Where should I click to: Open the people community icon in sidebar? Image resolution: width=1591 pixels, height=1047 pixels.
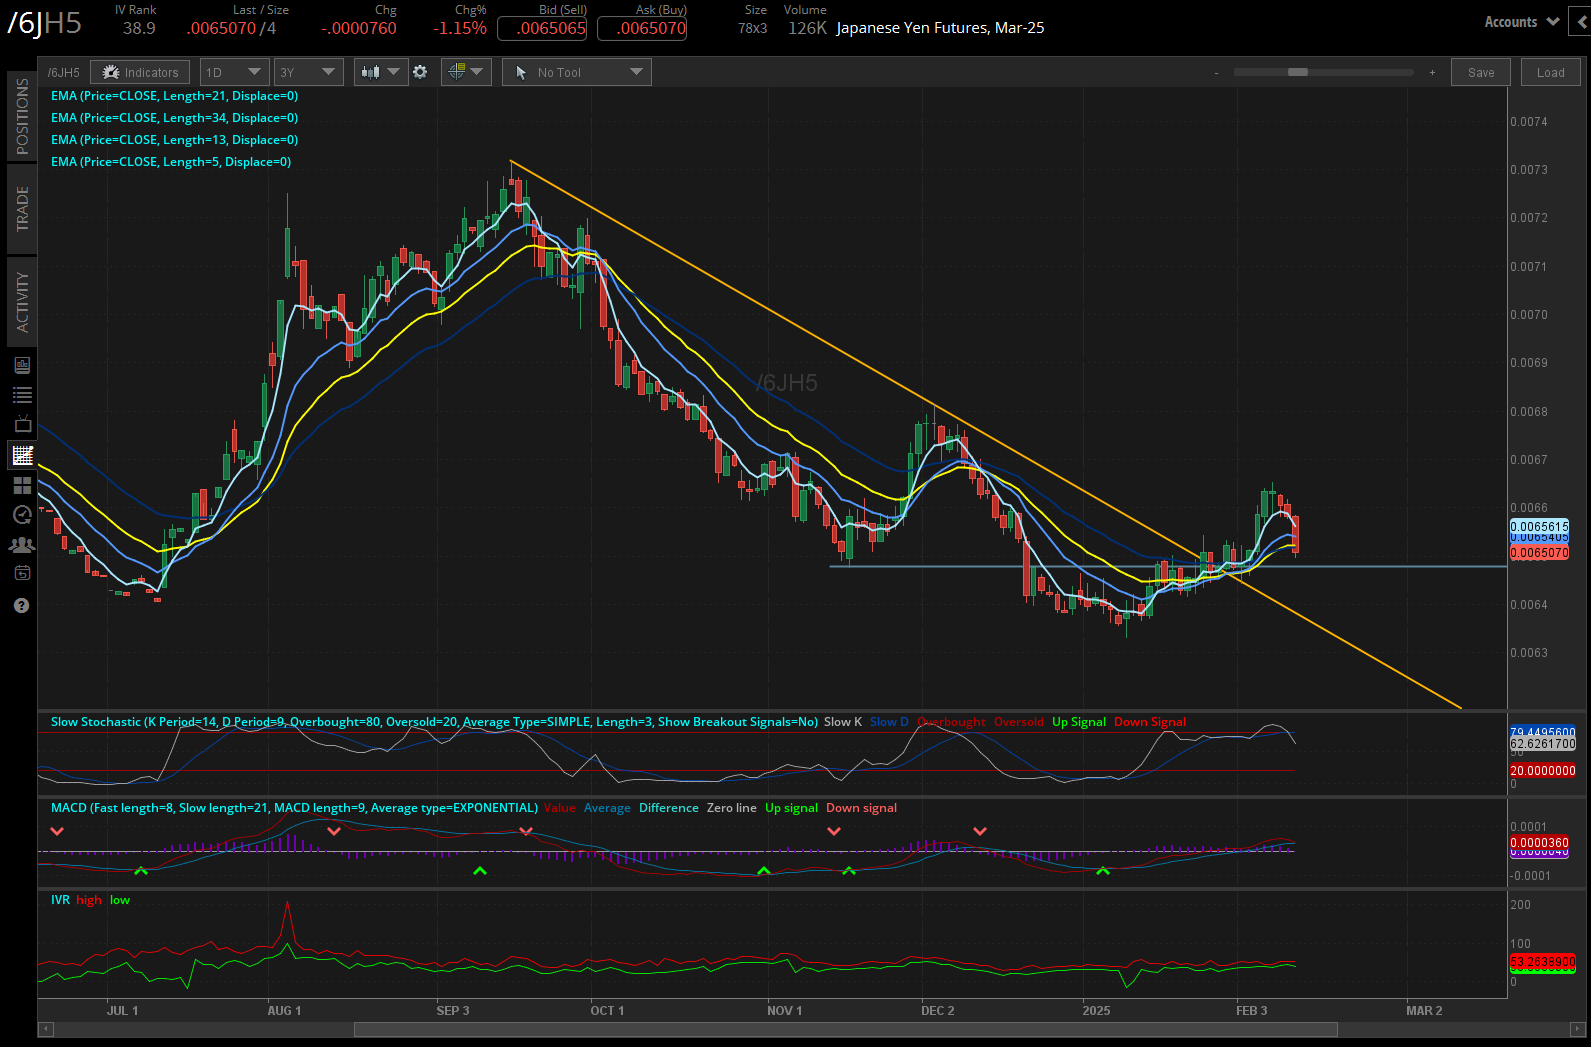(22, 545)
